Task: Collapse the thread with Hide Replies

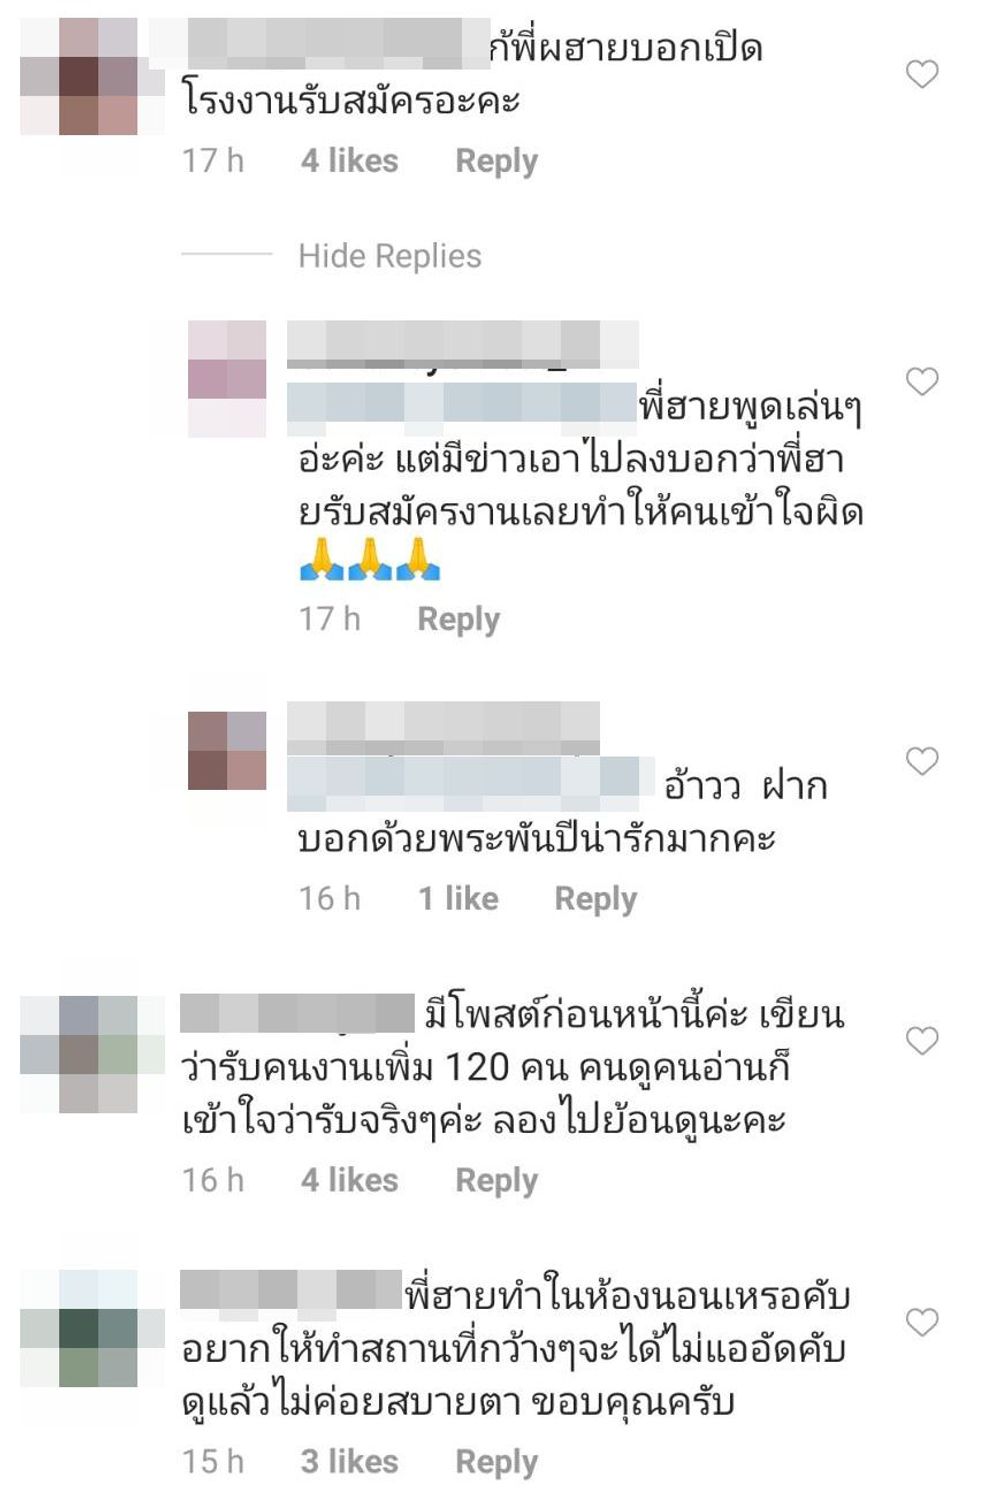Action: 390,256
